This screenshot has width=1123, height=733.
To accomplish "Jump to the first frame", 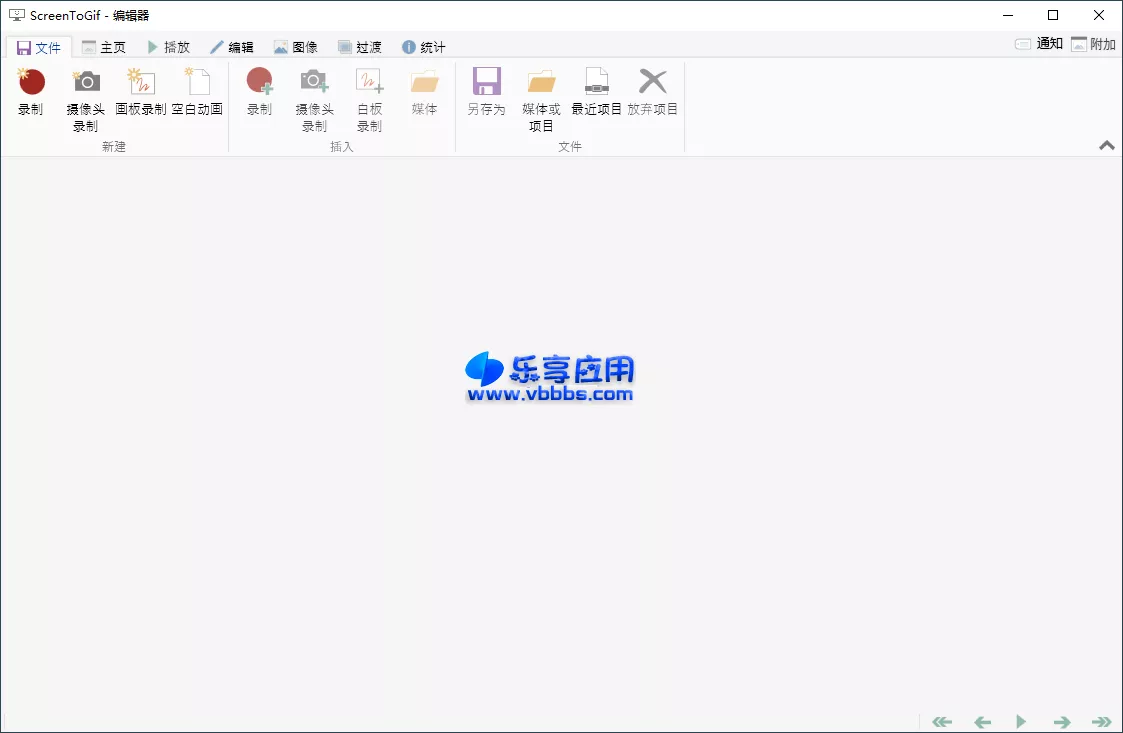I will click(x=941, y=721).
